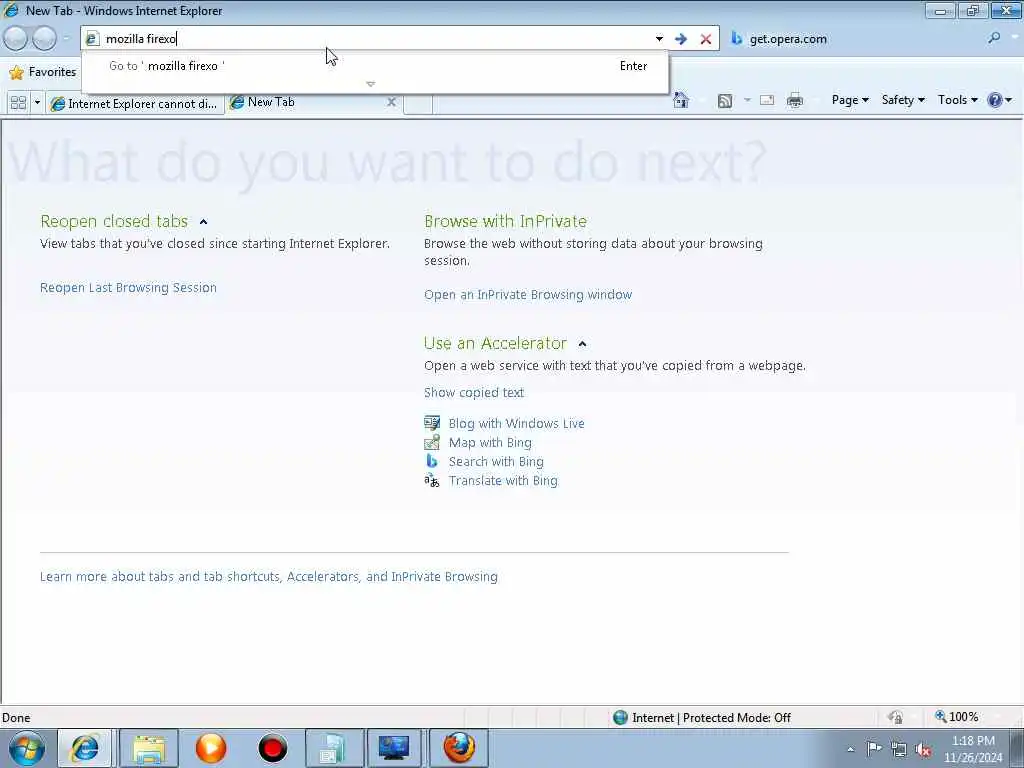Image resolution: width=1024 pixels, height=768 pixels.
Task: Click the Forward navigation button
Action: pos(44,39)
